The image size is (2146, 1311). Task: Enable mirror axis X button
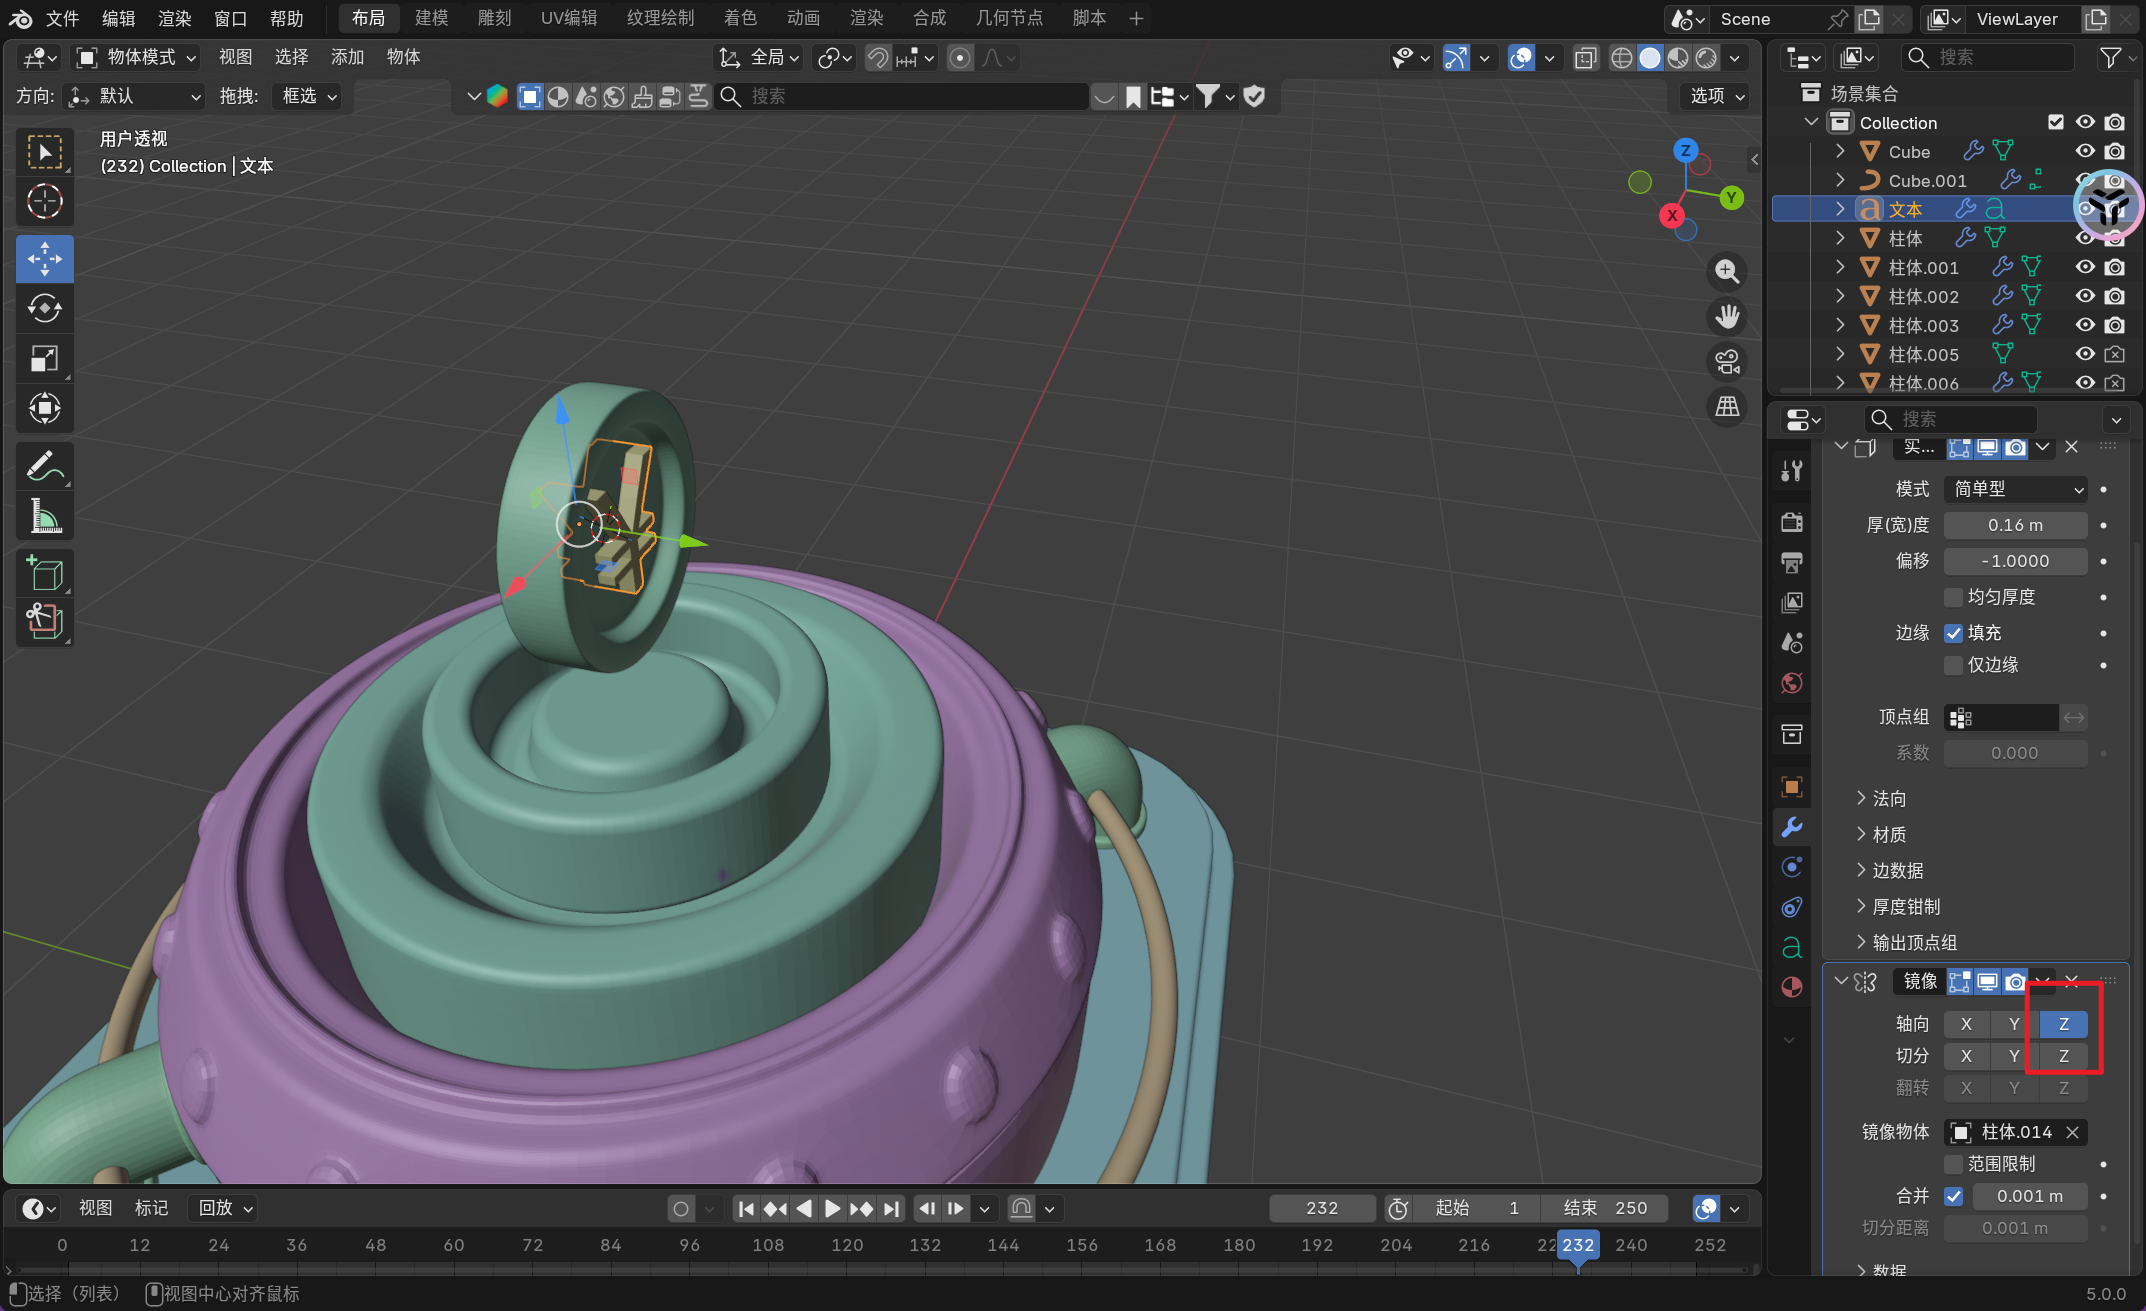[x=1966, y=1024]
